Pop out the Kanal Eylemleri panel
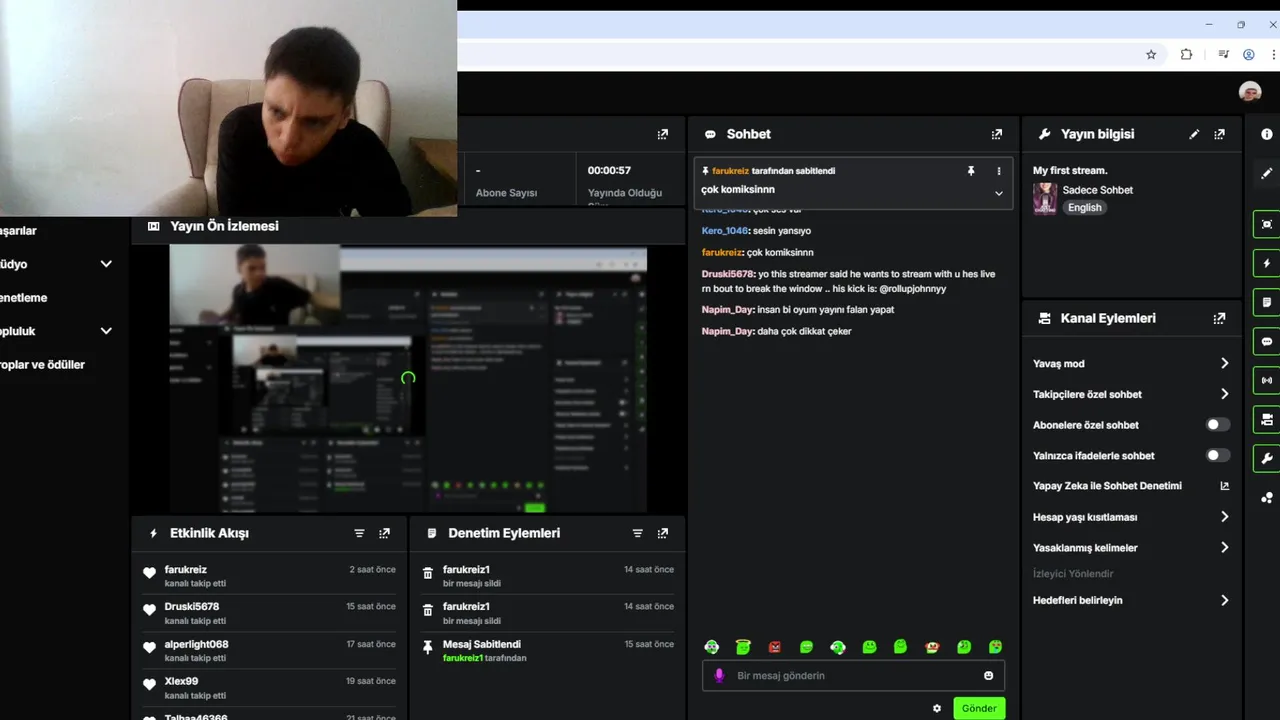The image size is (1280, 720). pyautogui.click(x=1219, y=318)
